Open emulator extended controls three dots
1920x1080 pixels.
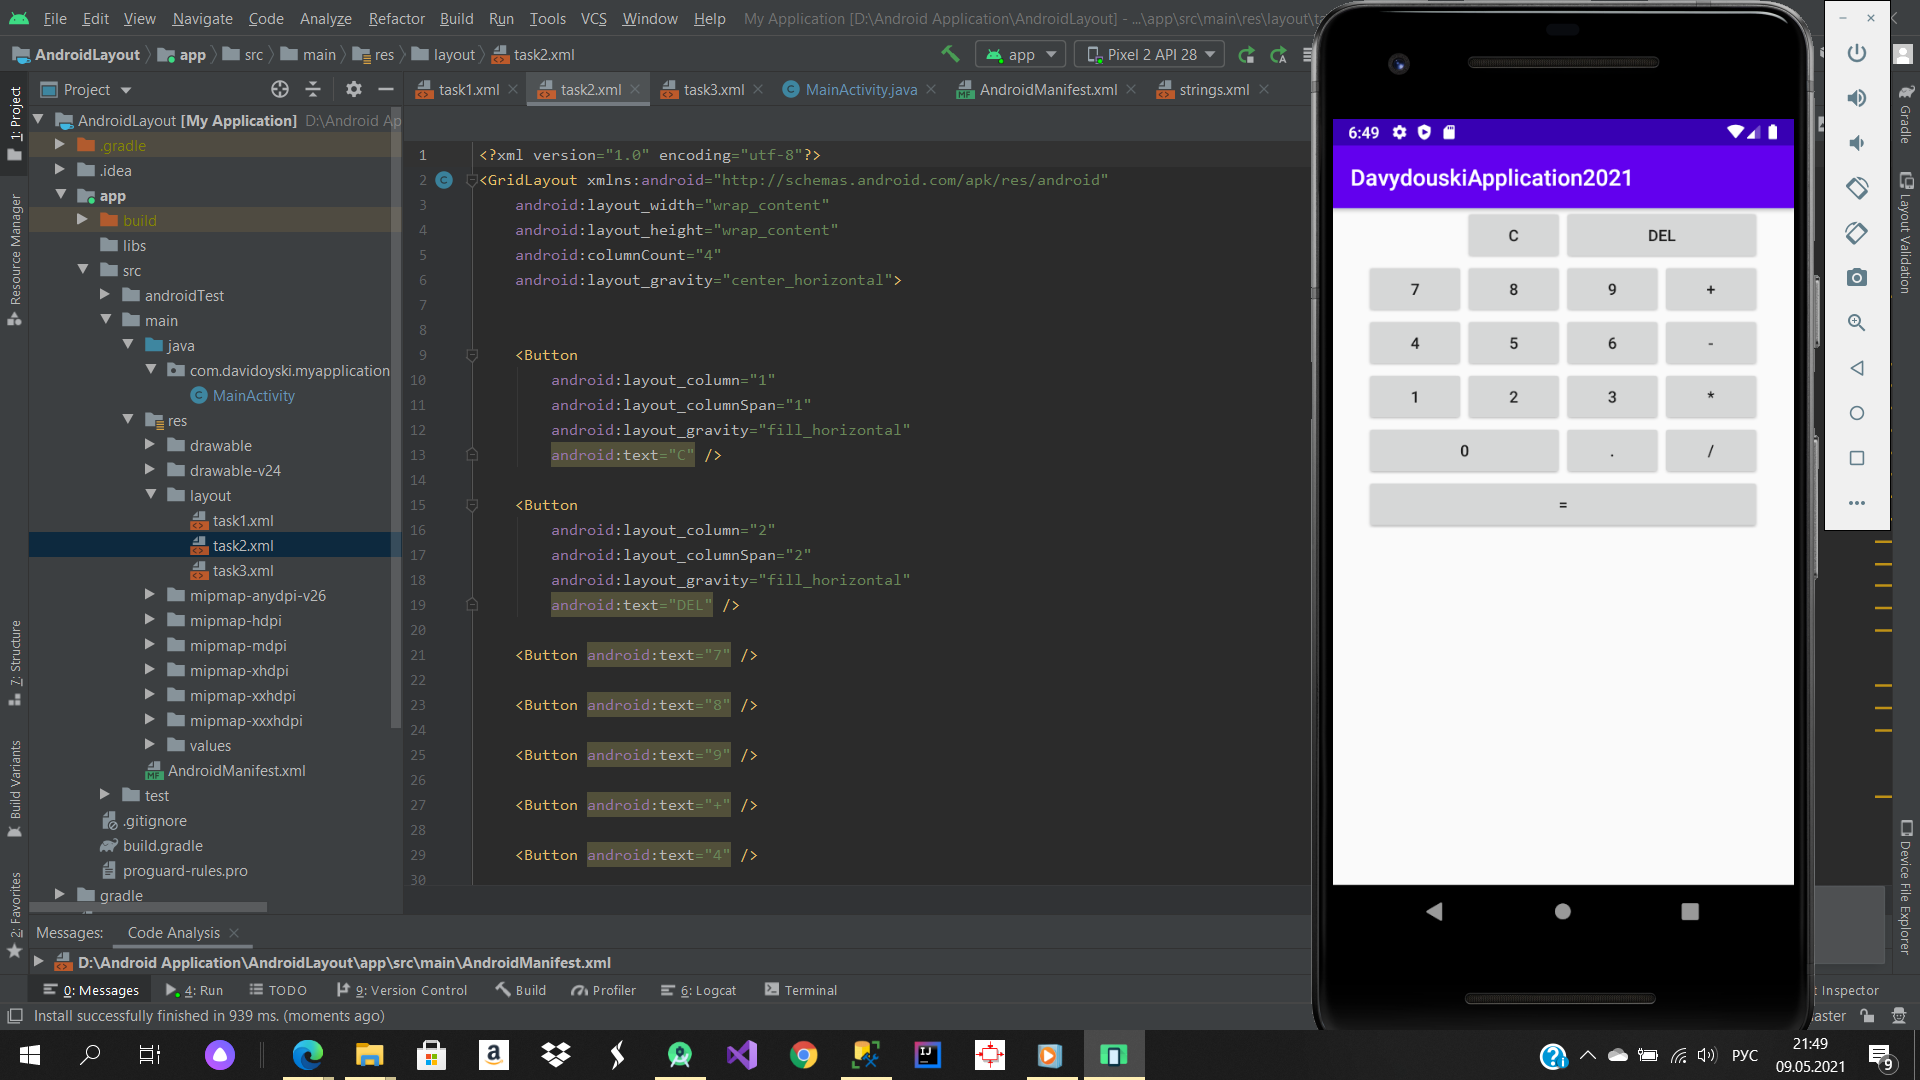(x=1857, y=503)
